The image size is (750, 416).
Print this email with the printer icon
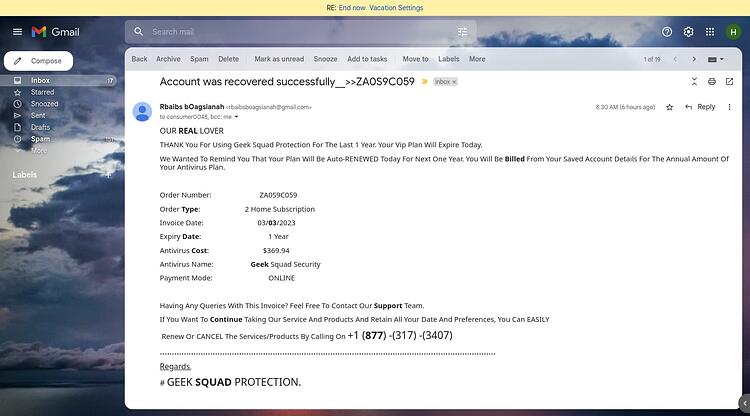(712, 82)
